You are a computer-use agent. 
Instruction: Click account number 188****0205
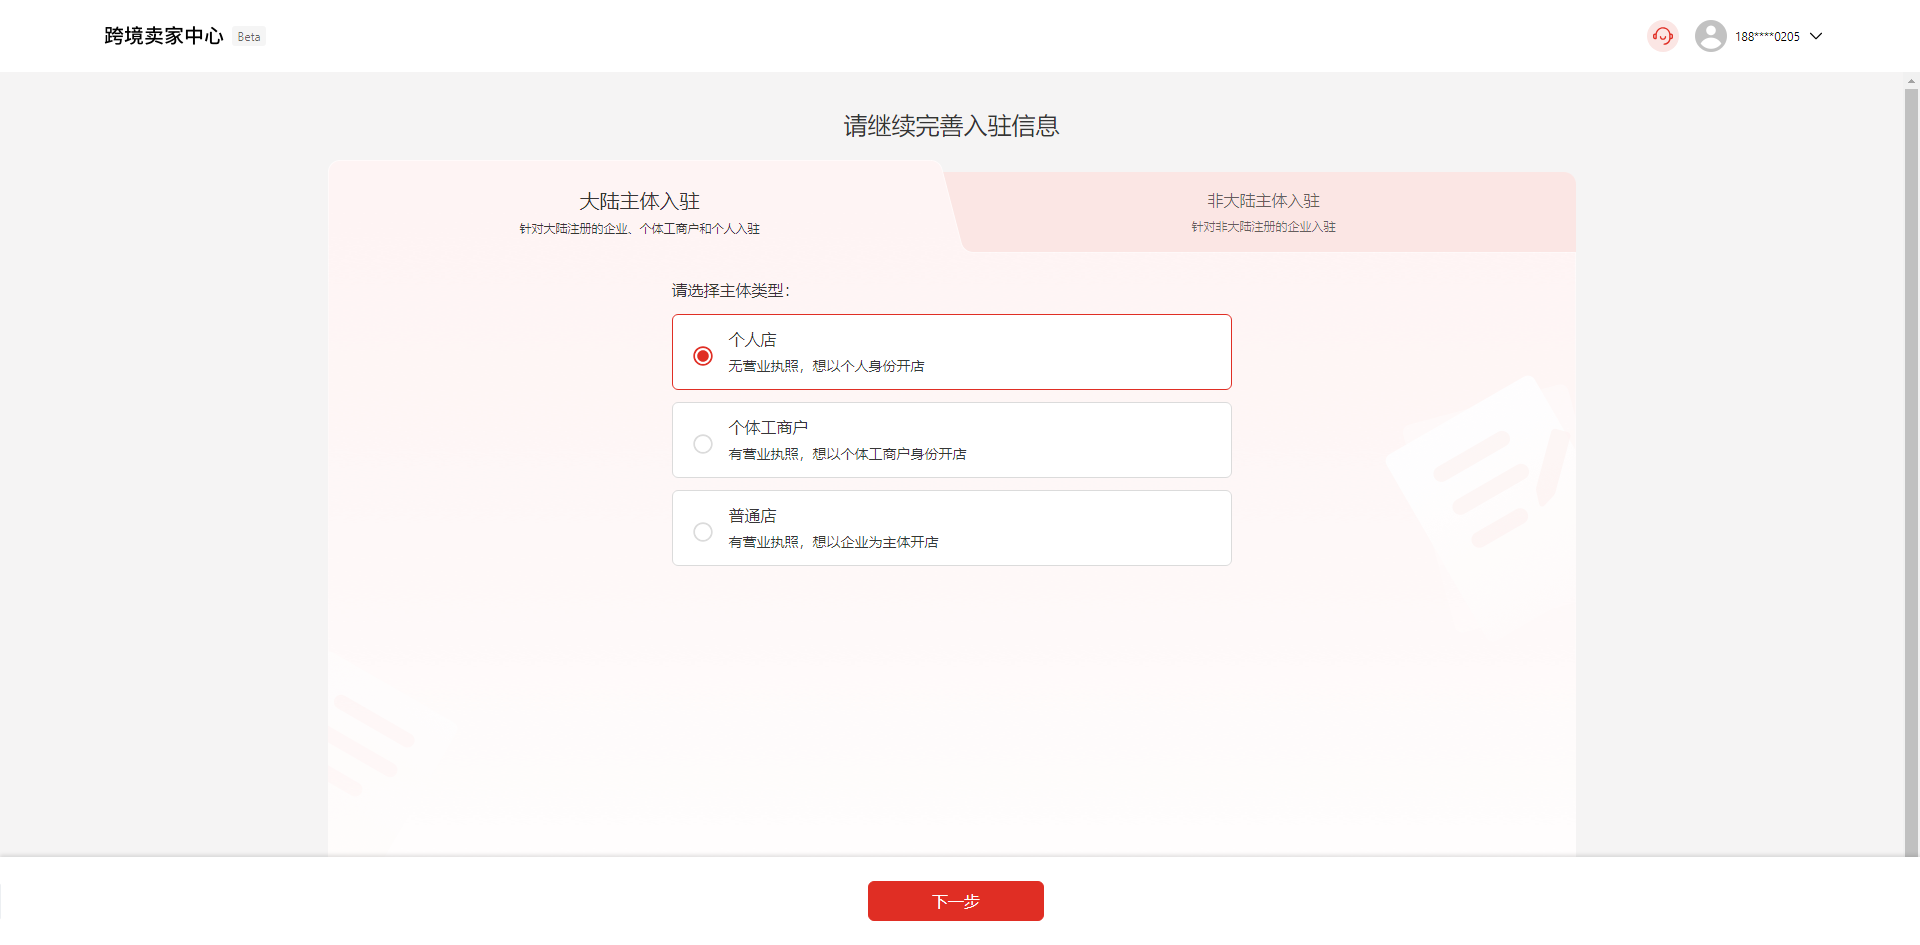1767,37
